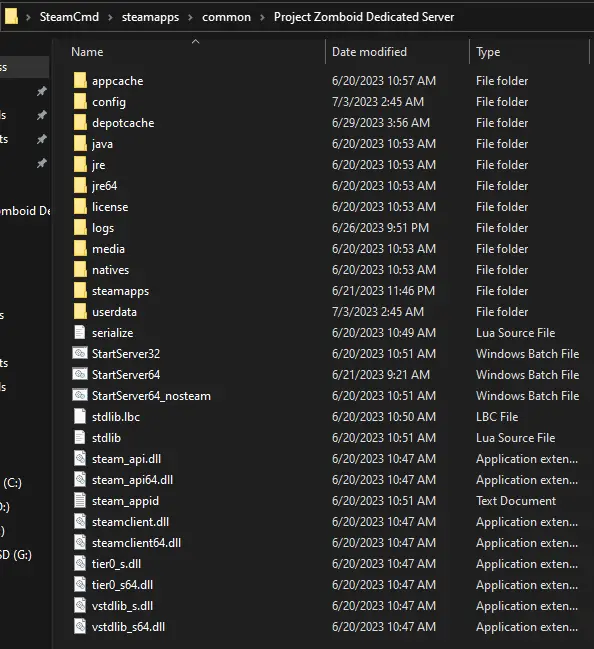Click the Text Document type cell
594x649 pixels.
[516, 501]
